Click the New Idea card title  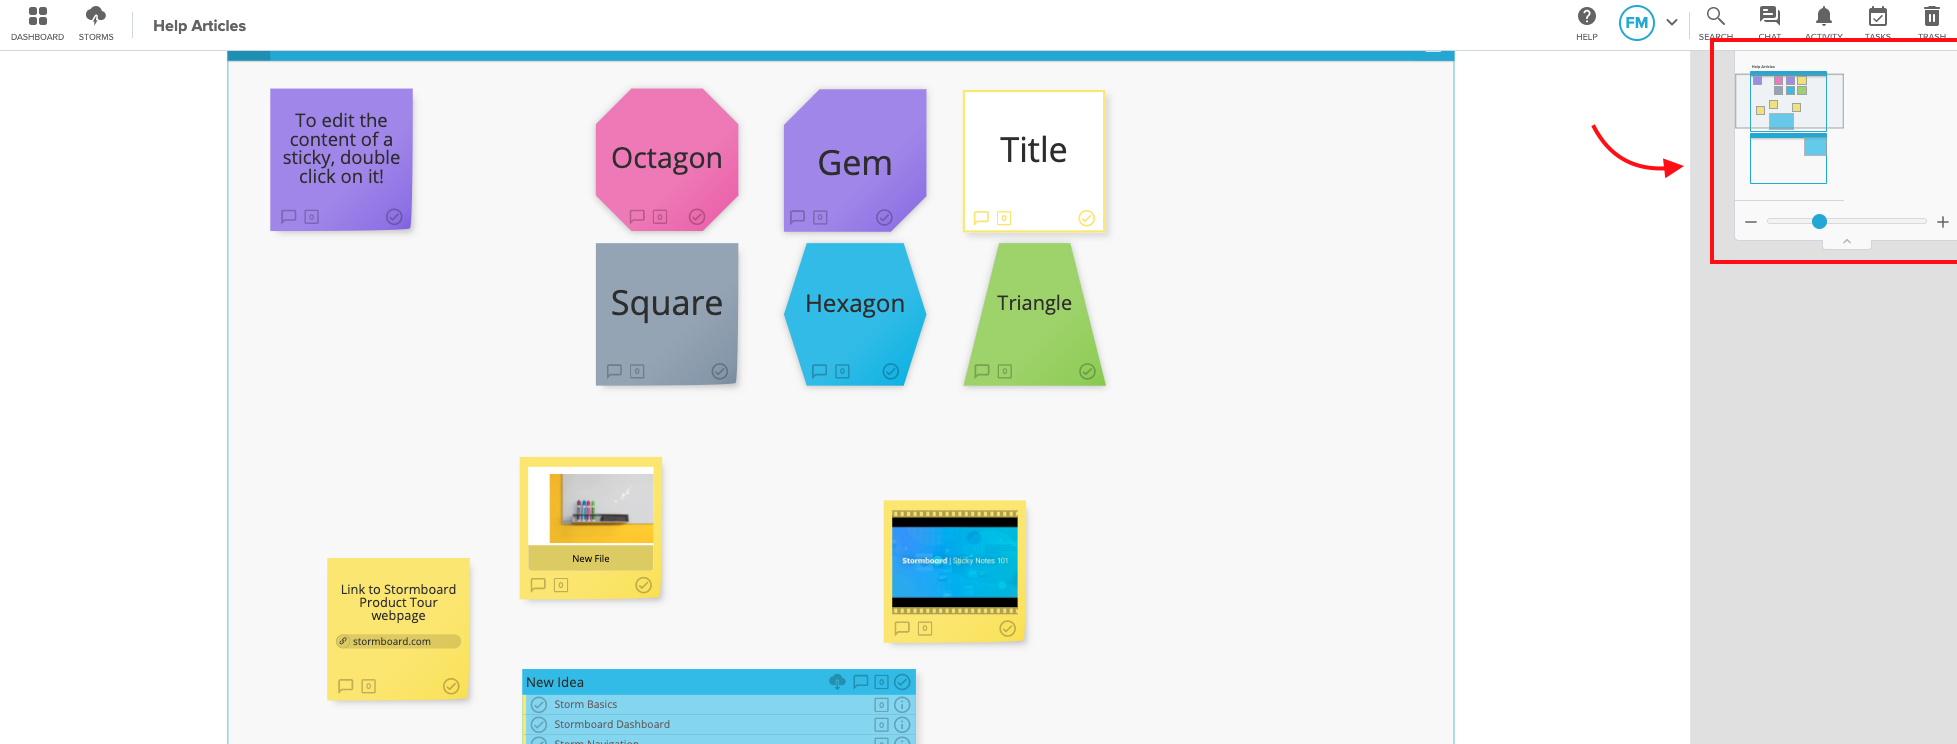(x=555, y=682)
